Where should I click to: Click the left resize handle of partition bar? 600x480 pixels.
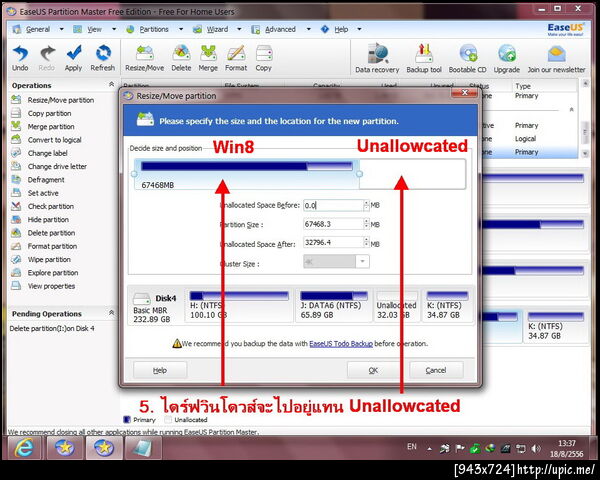(x=134, y=174)
